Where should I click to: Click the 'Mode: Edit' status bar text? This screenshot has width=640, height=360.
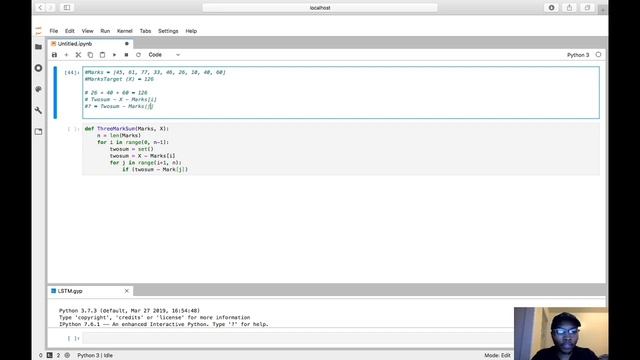coord(497,356)
